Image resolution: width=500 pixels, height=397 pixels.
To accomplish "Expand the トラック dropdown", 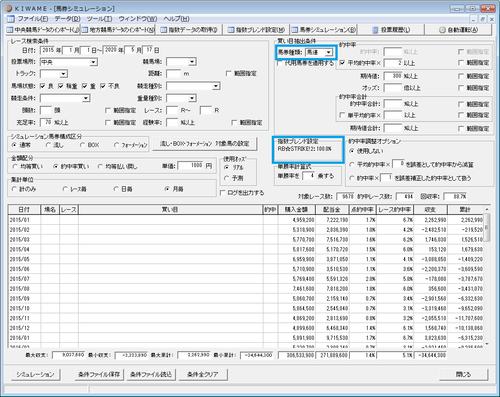I will pyautogui.click(x=64, y=74).
